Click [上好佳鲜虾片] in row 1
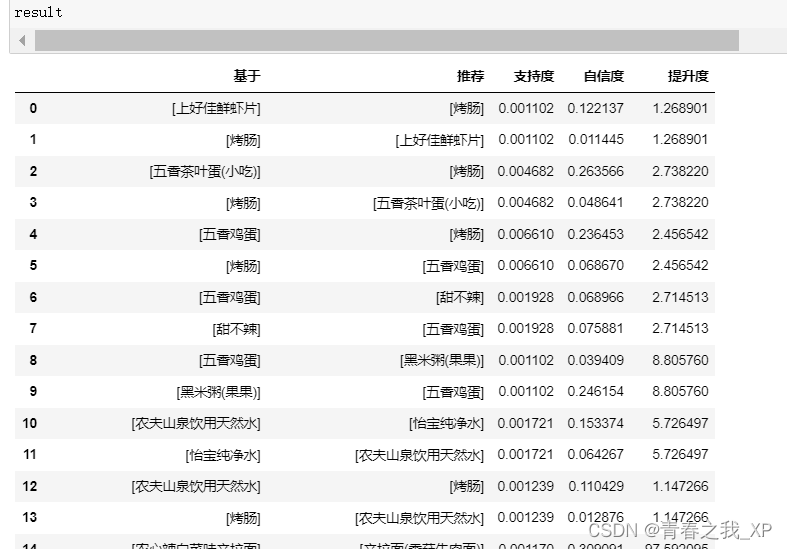Viewport: 787px width, 549px height. coord(440,140)
